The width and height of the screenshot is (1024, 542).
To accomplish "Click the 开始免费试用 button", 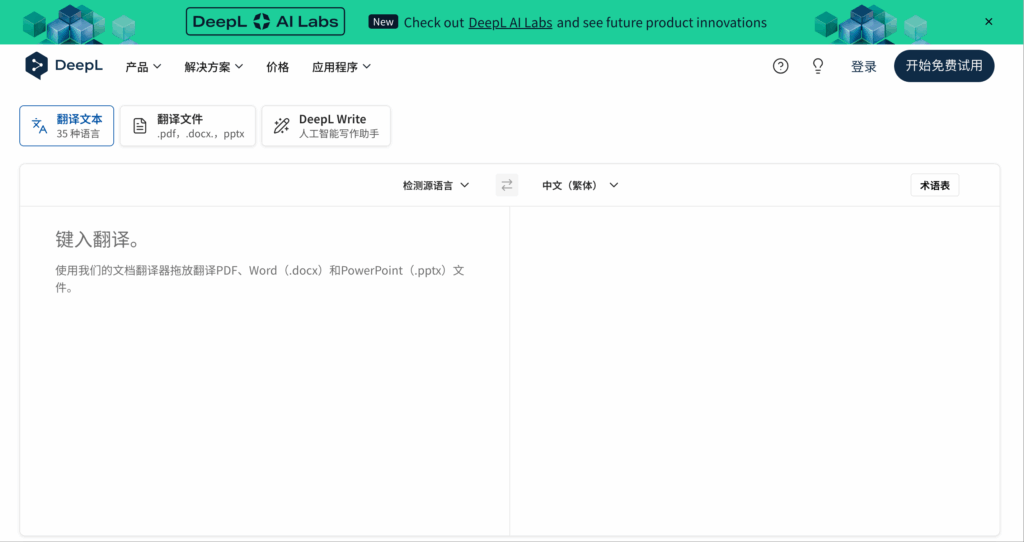I will (x=943, y=66).
